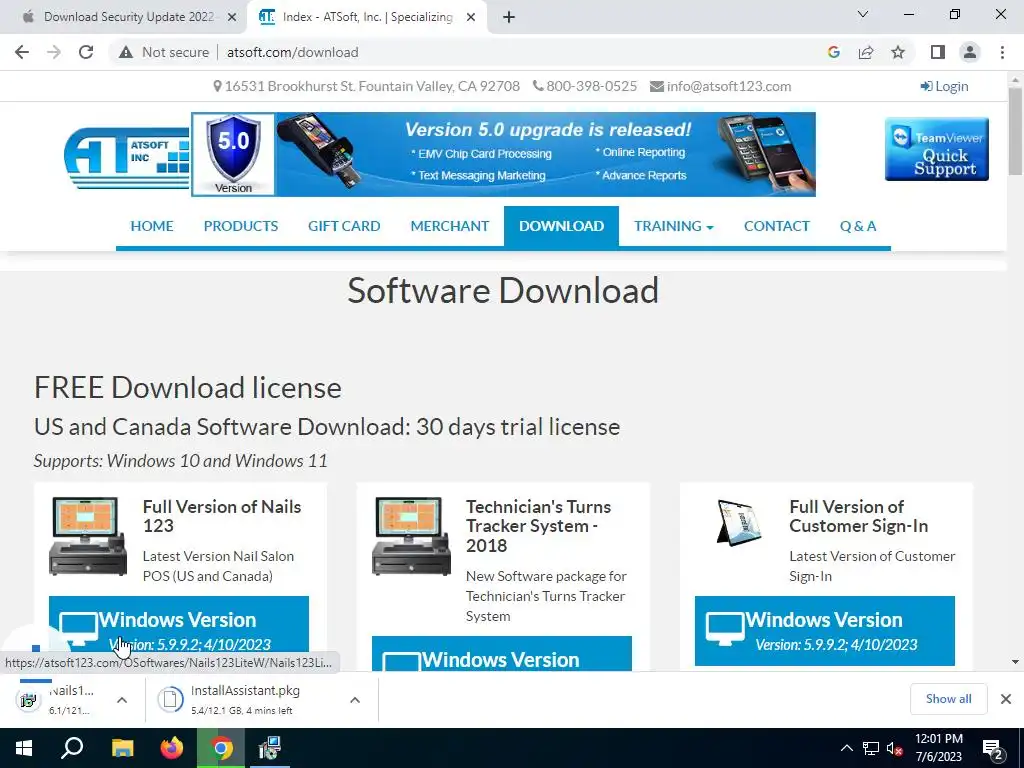Open TeamViewer Quick Support
This screenshot has height=768, width=1024.
936,149
